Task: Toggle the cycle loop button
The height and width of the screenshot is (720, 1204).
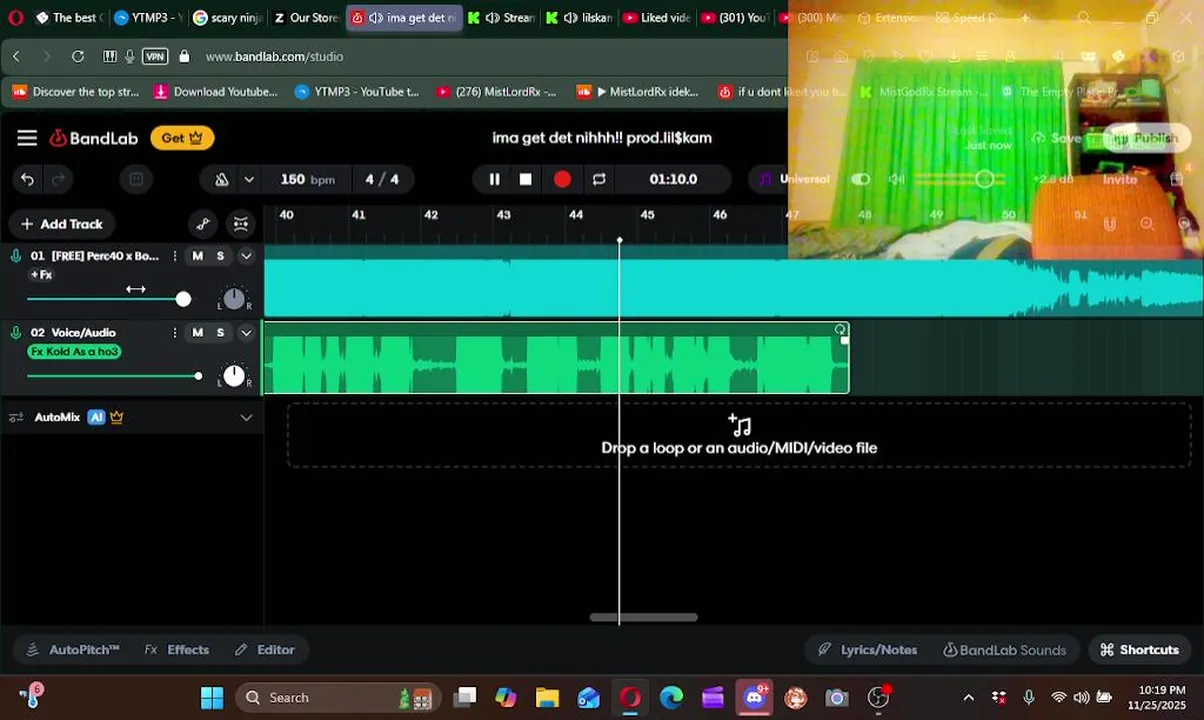Action: 599,179
